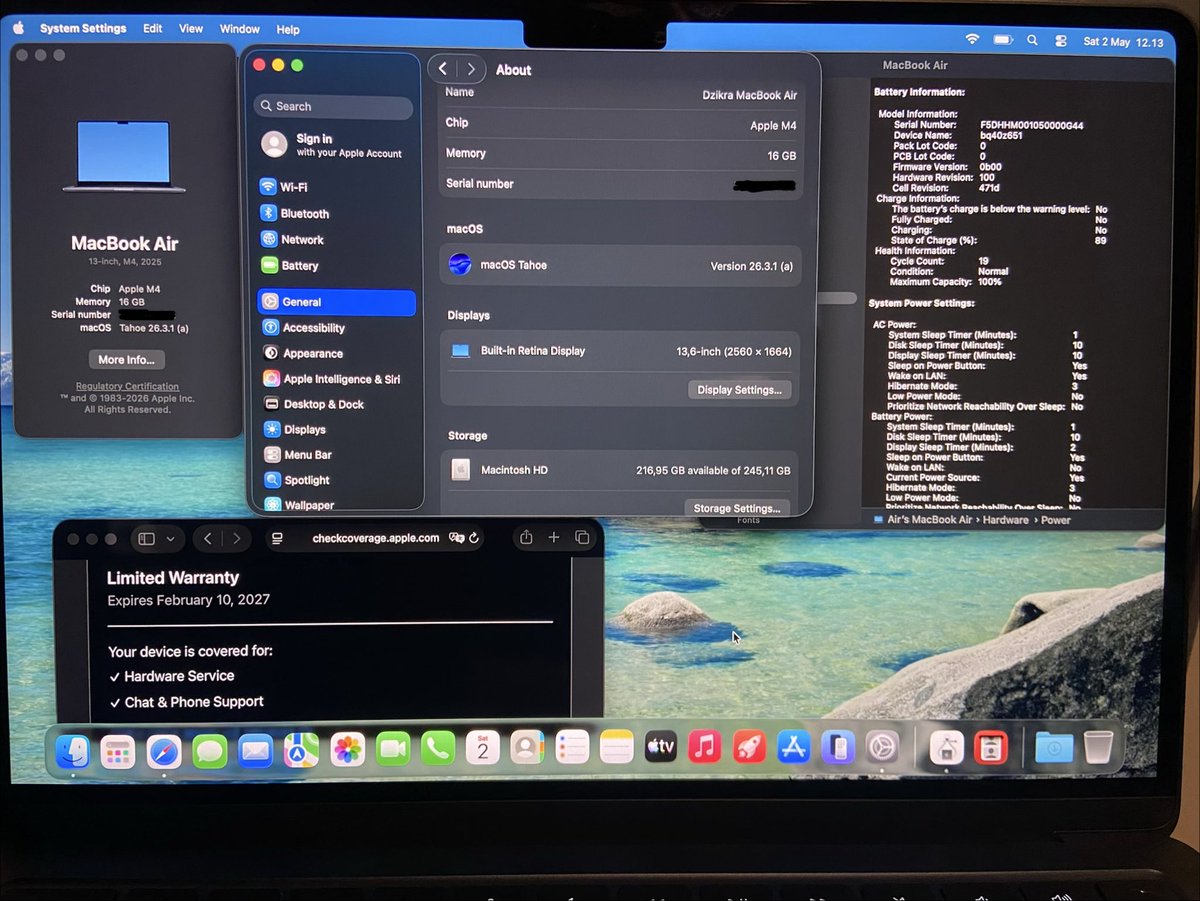Screen dimensions: 1200x901
Task: Open the Regulatory Certification link
Action: 127,386
